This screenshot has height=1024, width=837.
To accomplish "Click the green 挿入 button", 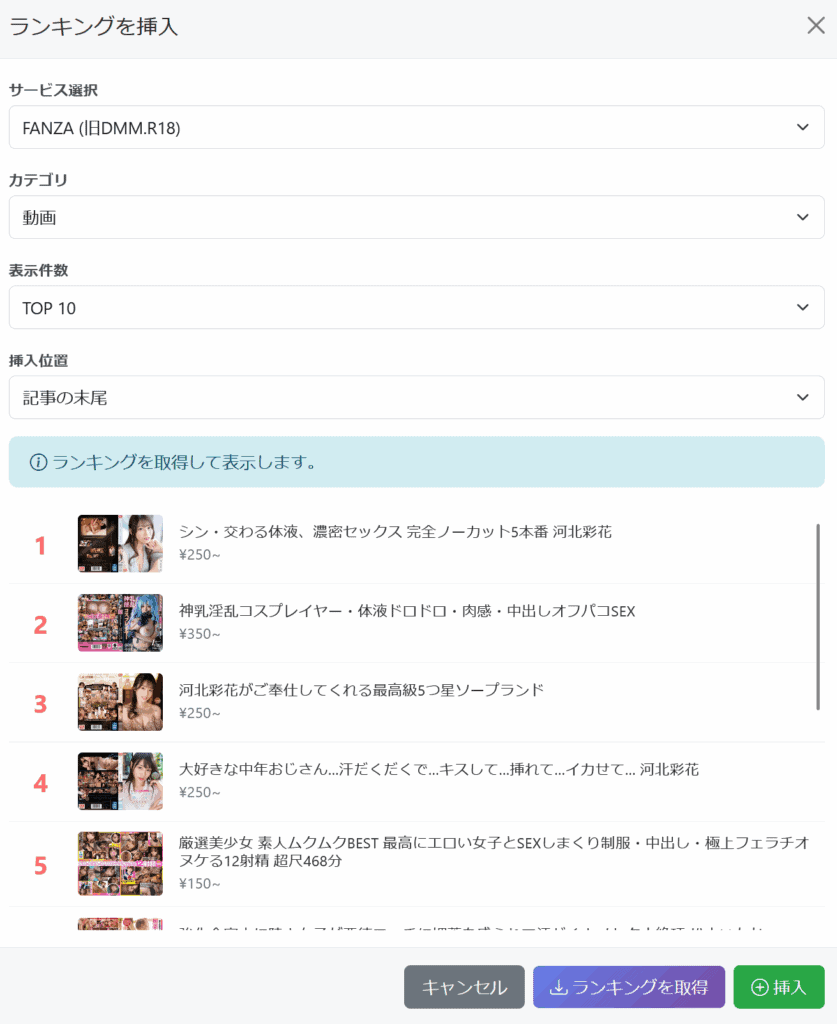I will coord(779,987).
